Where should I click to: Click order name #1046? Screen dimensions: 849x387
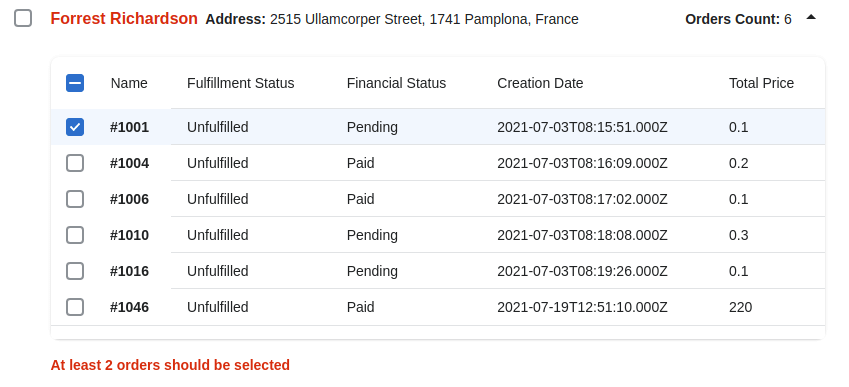tap(129, 307)
